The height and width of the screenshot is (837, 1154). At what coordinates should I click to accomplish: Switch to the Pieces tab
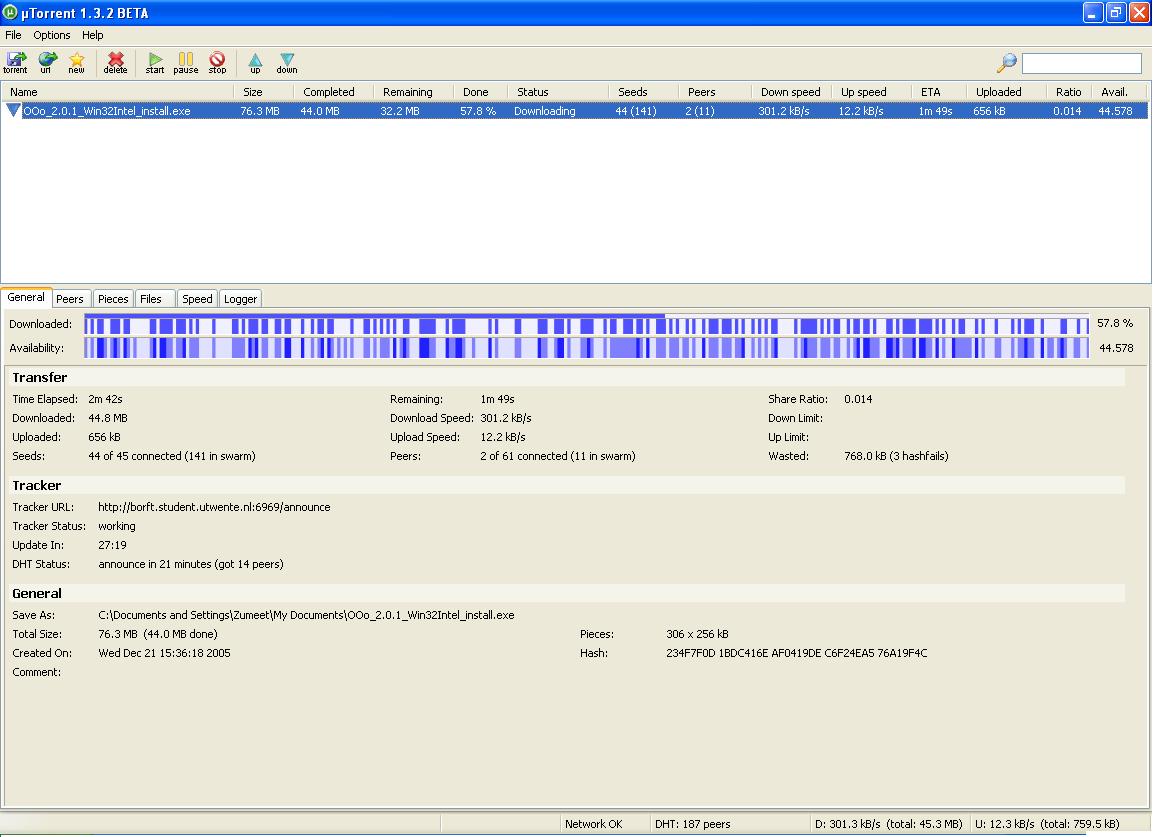pos(113,299)
